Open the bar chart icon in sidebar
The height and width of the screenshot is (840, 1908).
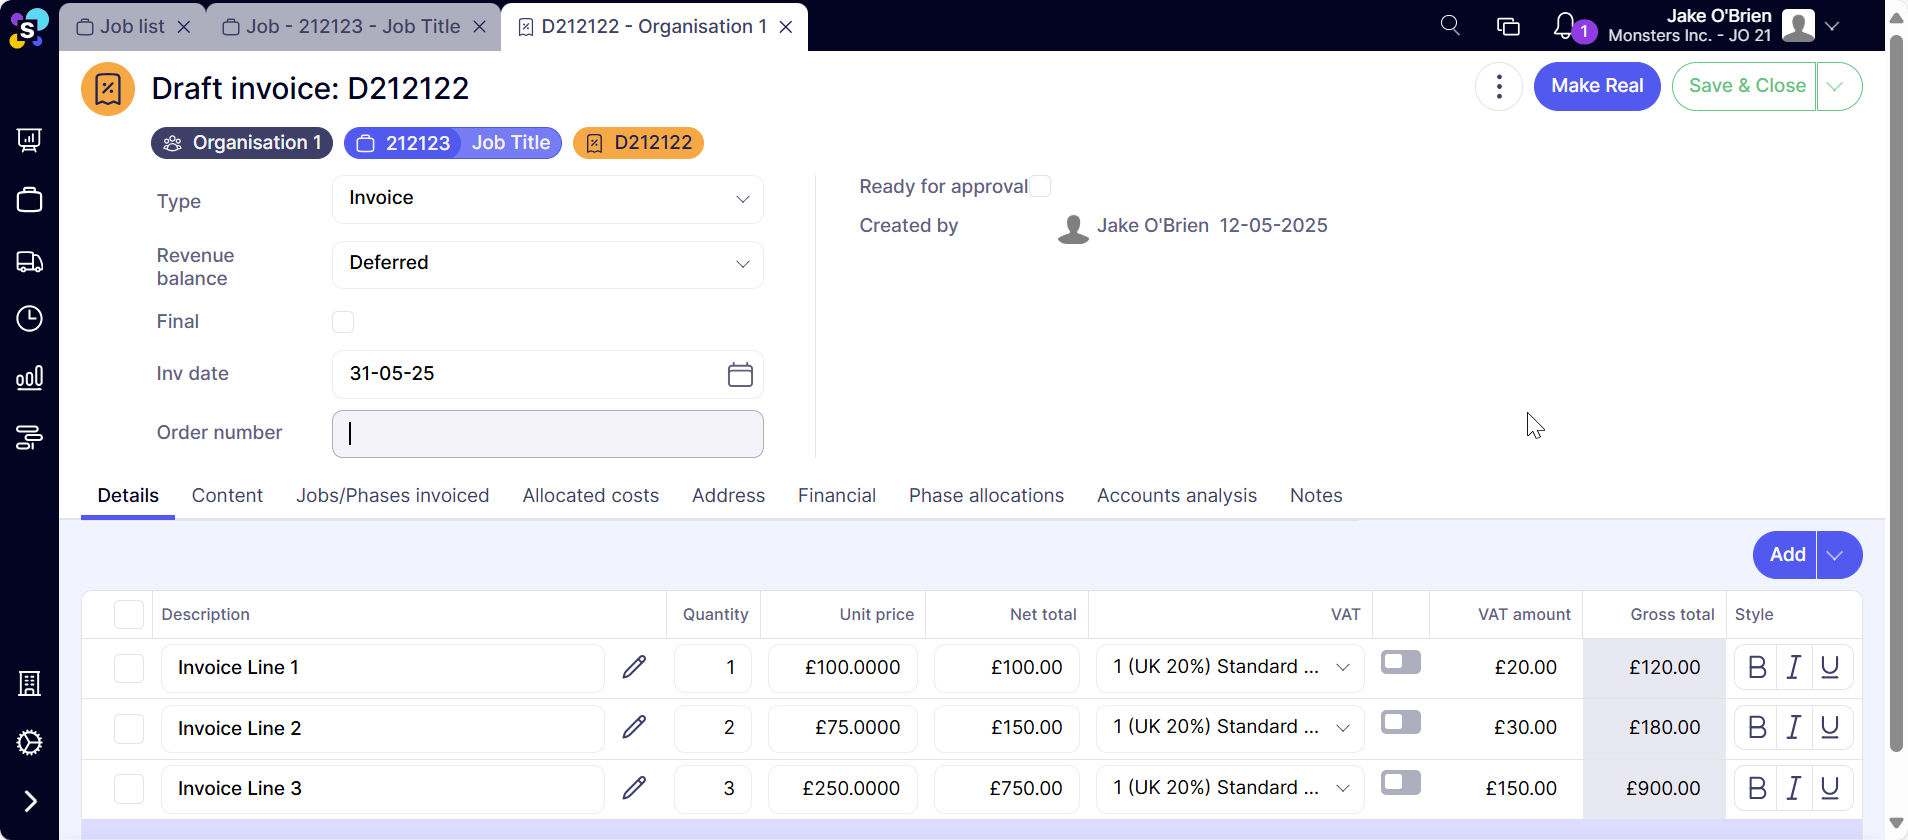[x=30, y=378]
